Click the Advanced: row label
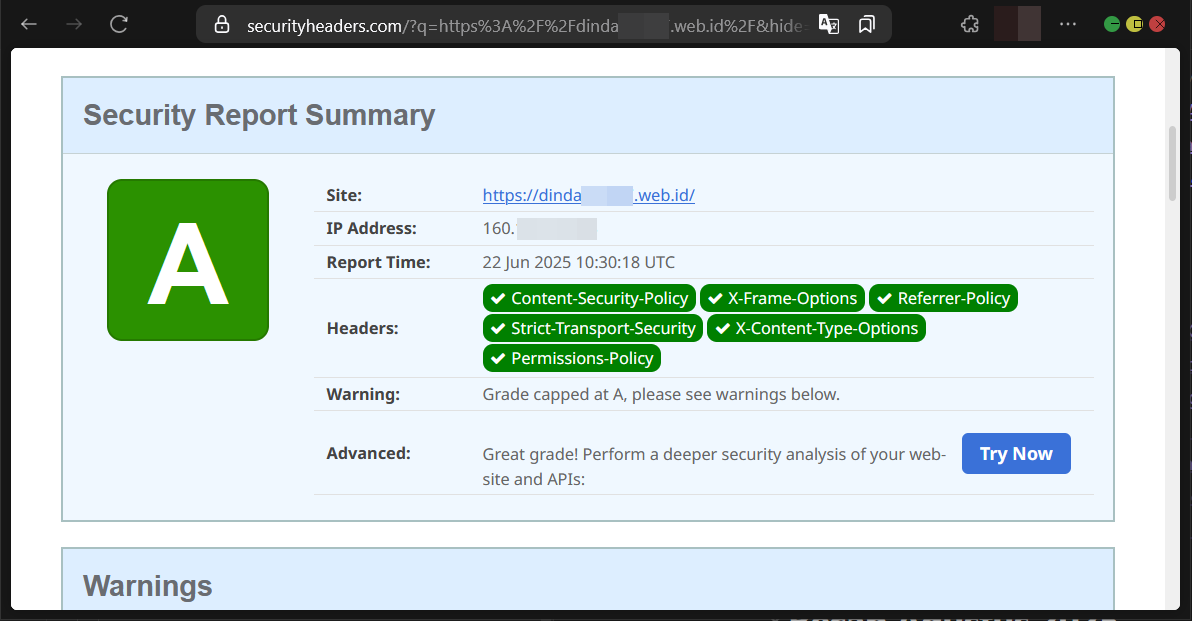Screen dimensions: 1192x621 (x=369, y=454)
